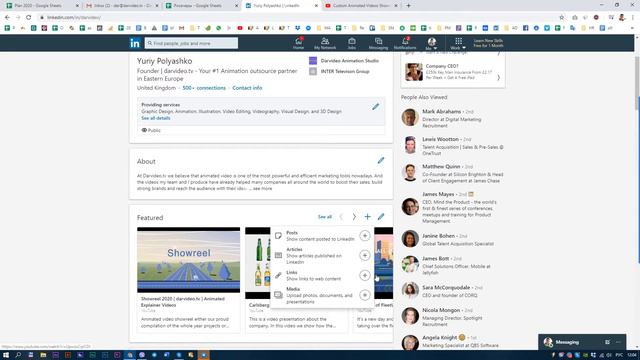Go to previous Featured item arrow

341,217
